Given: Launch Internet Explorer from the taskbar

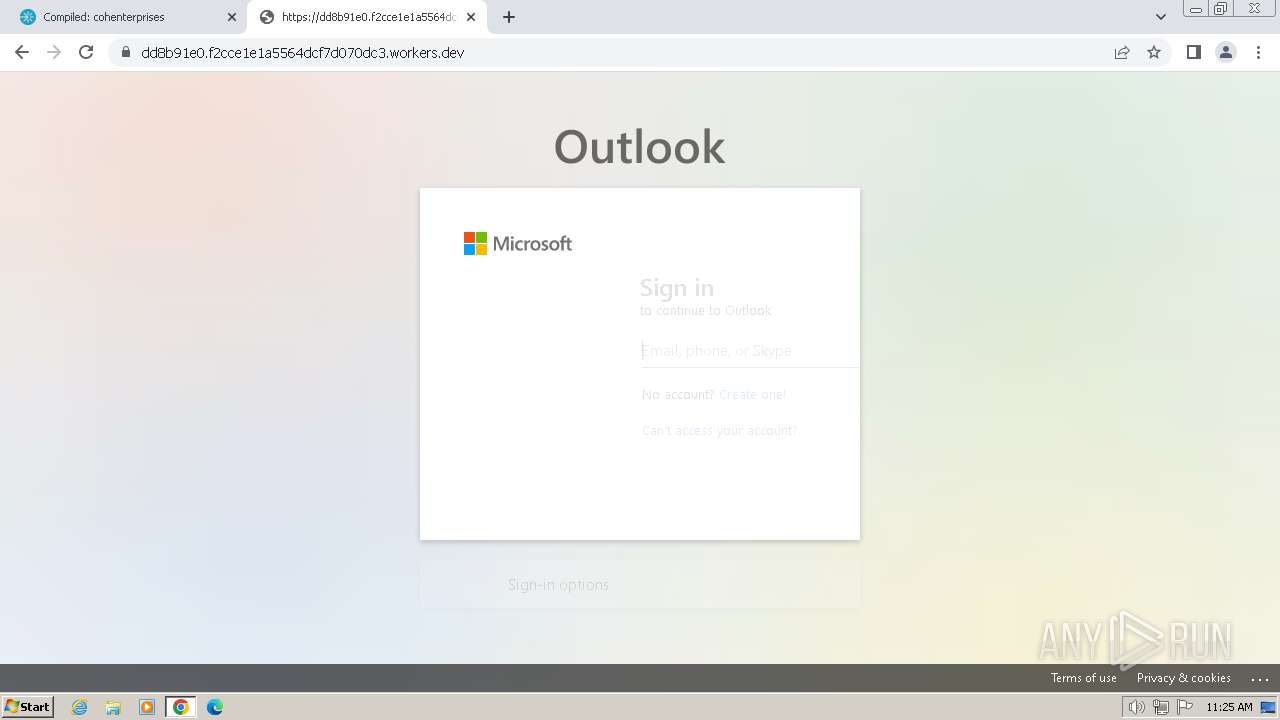Looking at the screenshot, I should 80,707.
